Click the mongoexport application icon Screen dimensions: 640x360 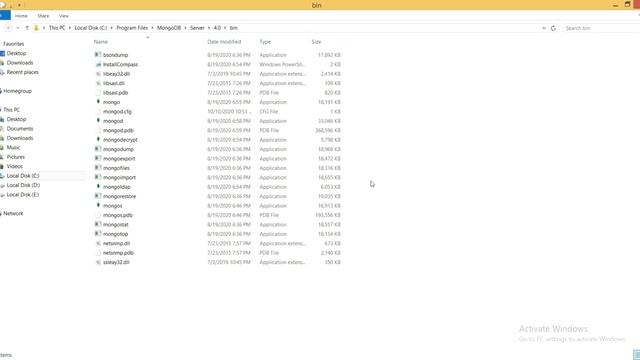(98, 158)
